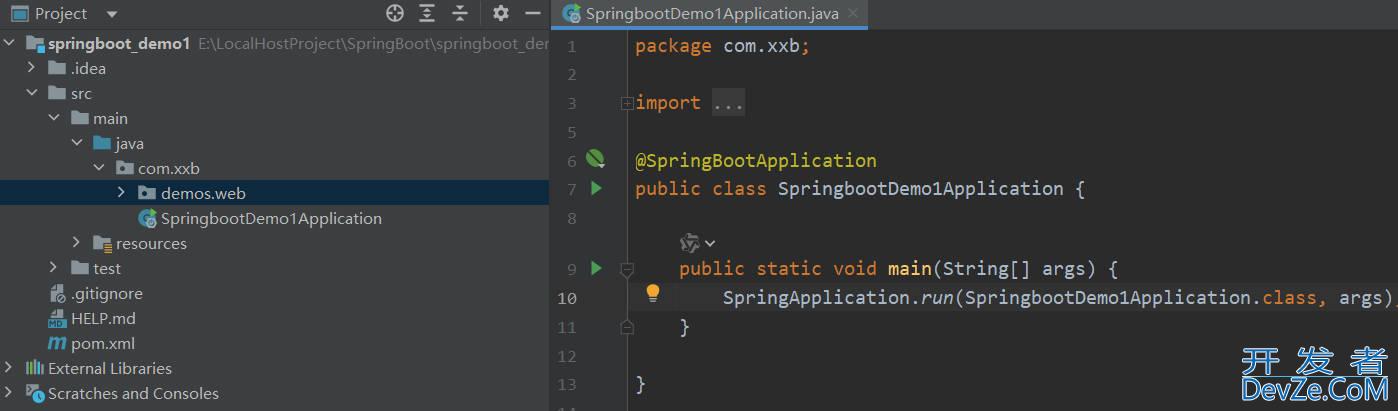The image size is (1398, 411).
Task: Select the test folder row
Action: 274,268
